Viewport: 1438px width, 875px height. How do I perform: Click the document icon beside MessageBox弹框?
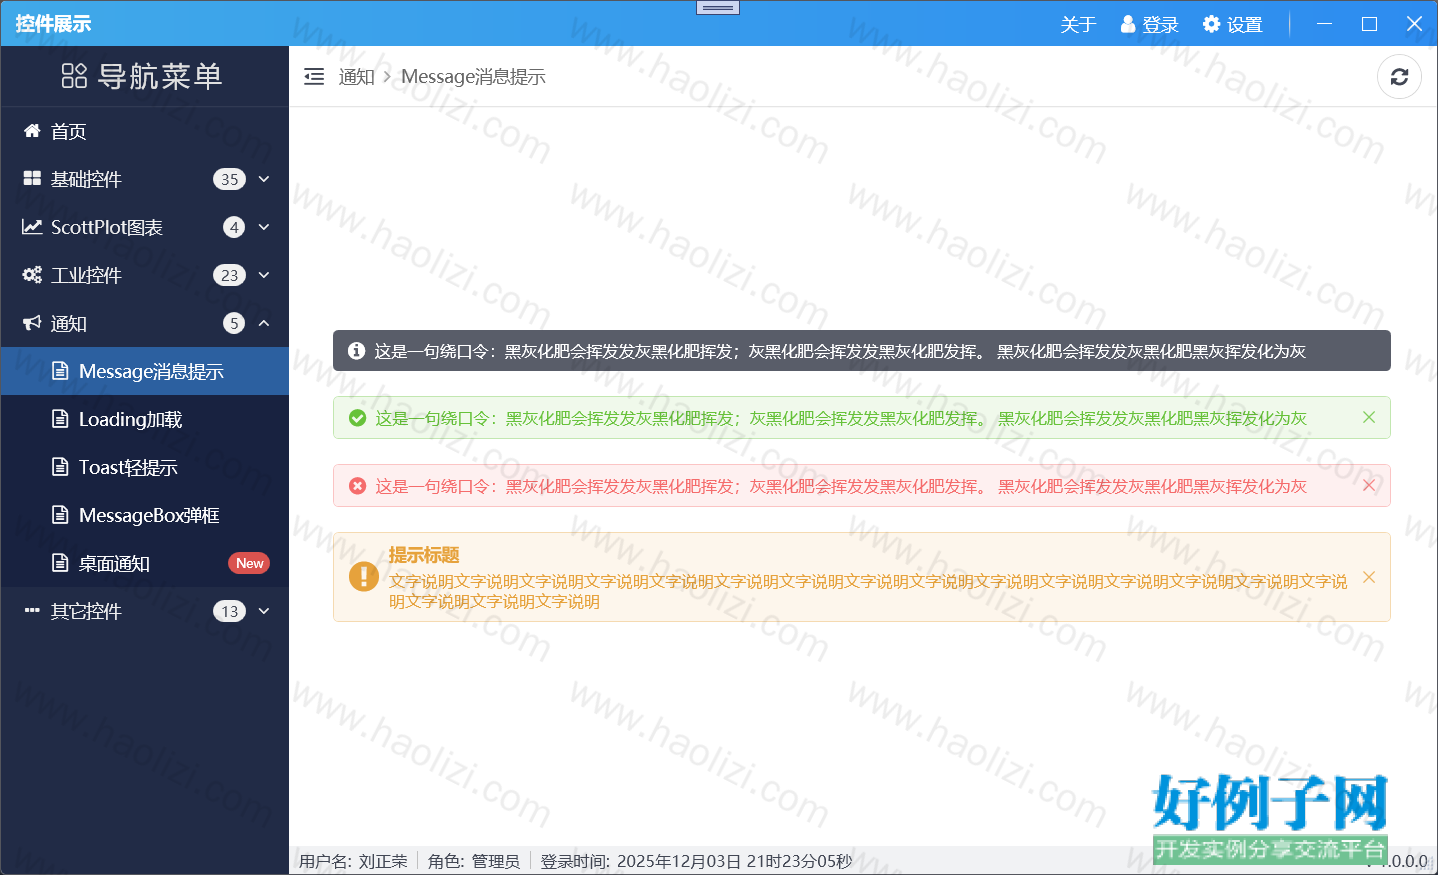tap(60, 515)
